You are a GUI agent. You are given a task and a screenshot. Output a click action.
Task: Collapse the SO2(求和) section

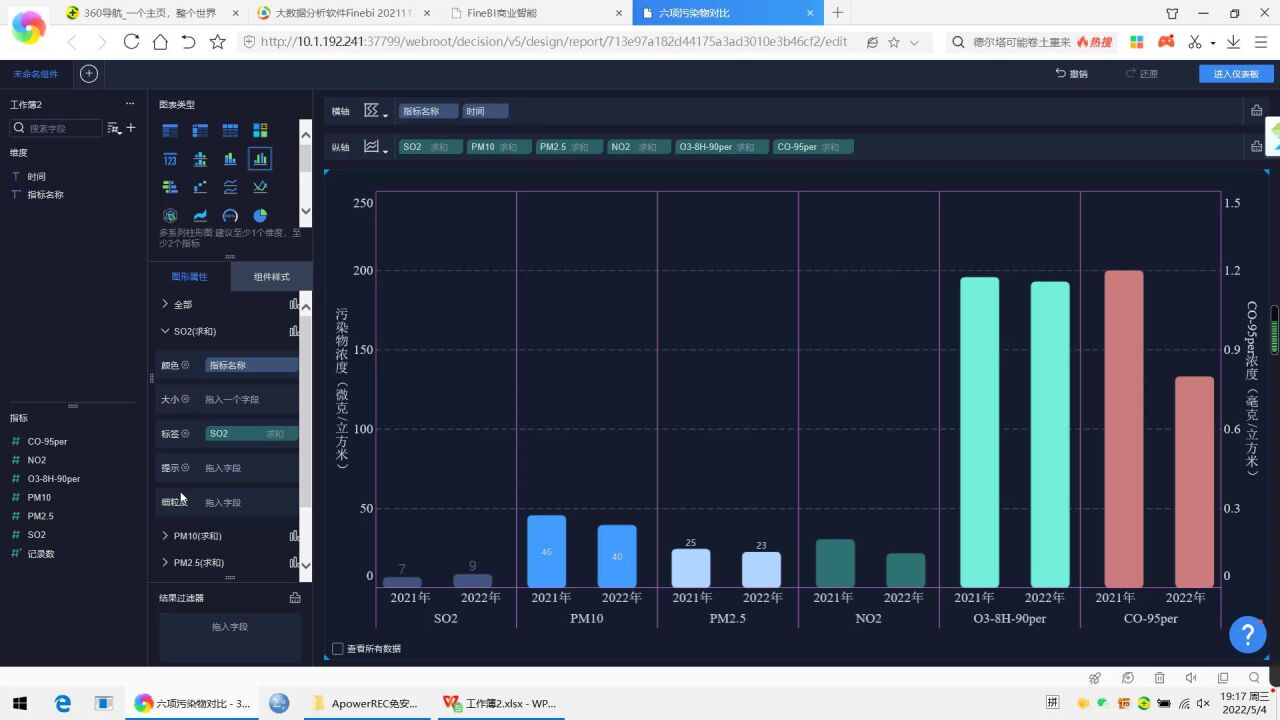point(165,331)
